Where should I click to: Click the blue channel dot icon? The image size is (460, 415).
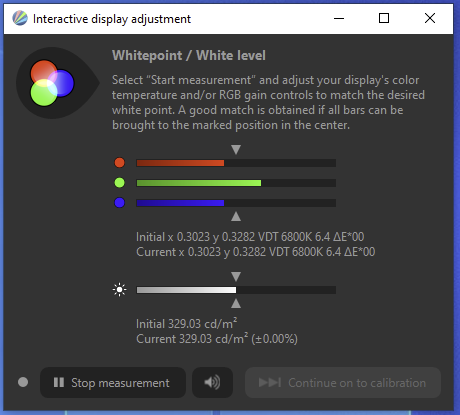[119, 203]
